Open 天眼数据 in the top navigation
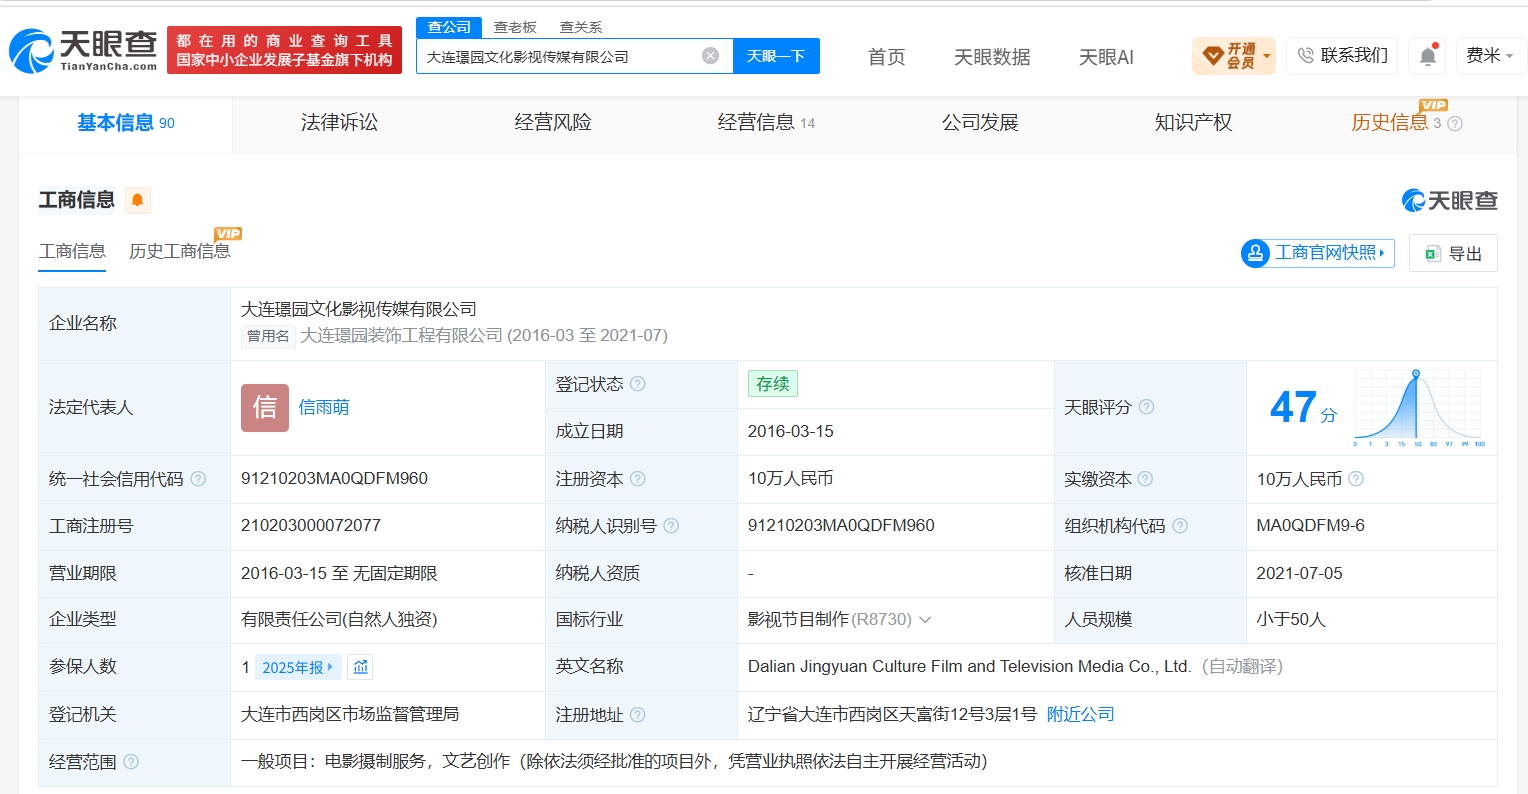The width and height of the screenshot is (1528, 794). point(992,57)
